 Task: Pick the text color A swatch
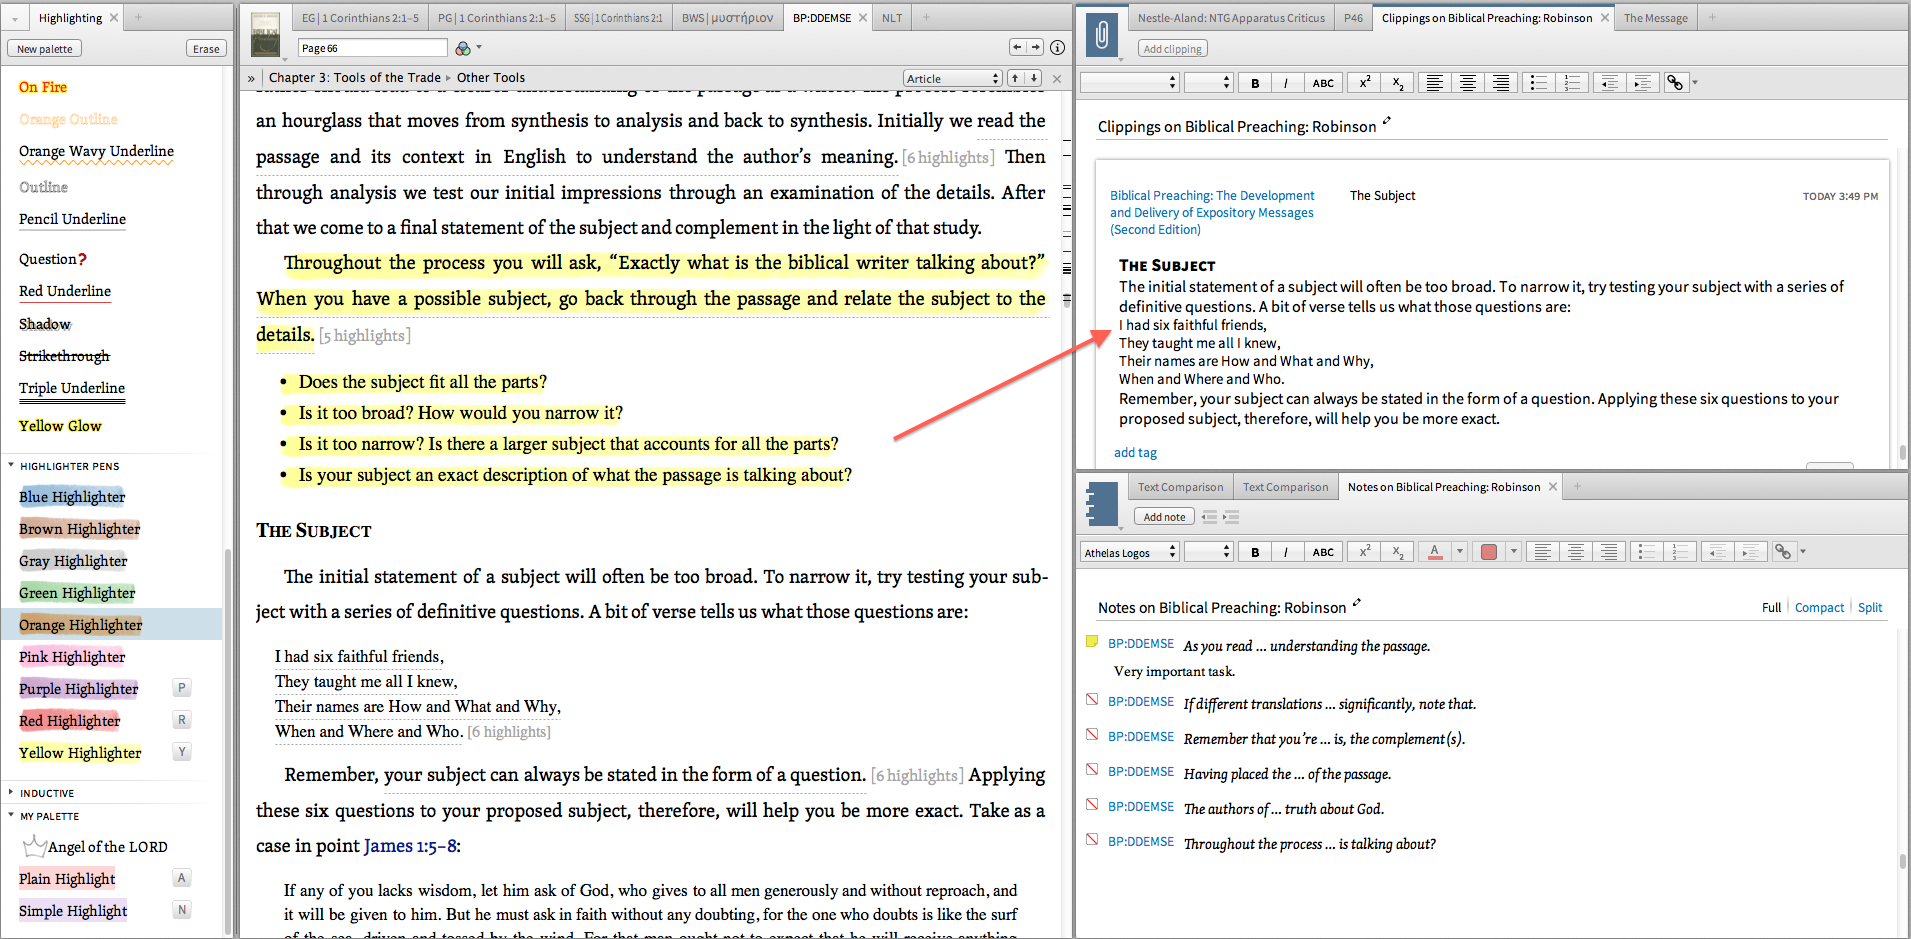pos(1435,552)
